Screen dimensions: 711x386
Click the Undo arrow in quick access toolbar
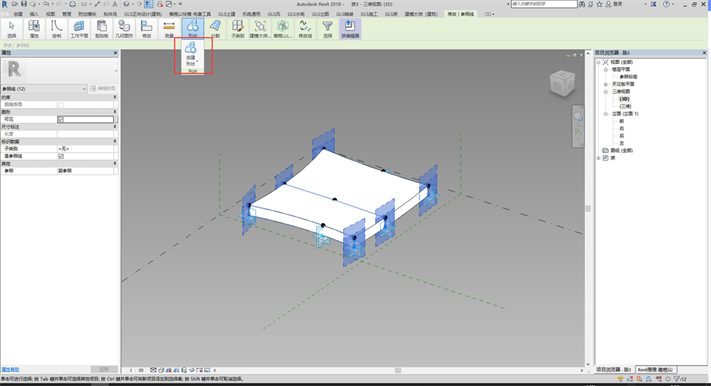click(x=46, y=4)
